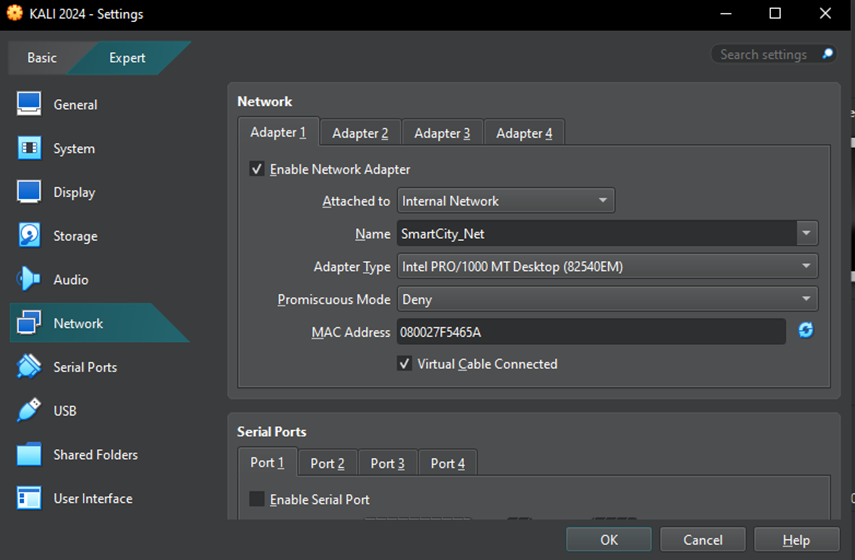This screenshot has width=855, height=560.
Task: Switch to Basic settings mode
Action: pyautogui.click(x=42, y=58)
